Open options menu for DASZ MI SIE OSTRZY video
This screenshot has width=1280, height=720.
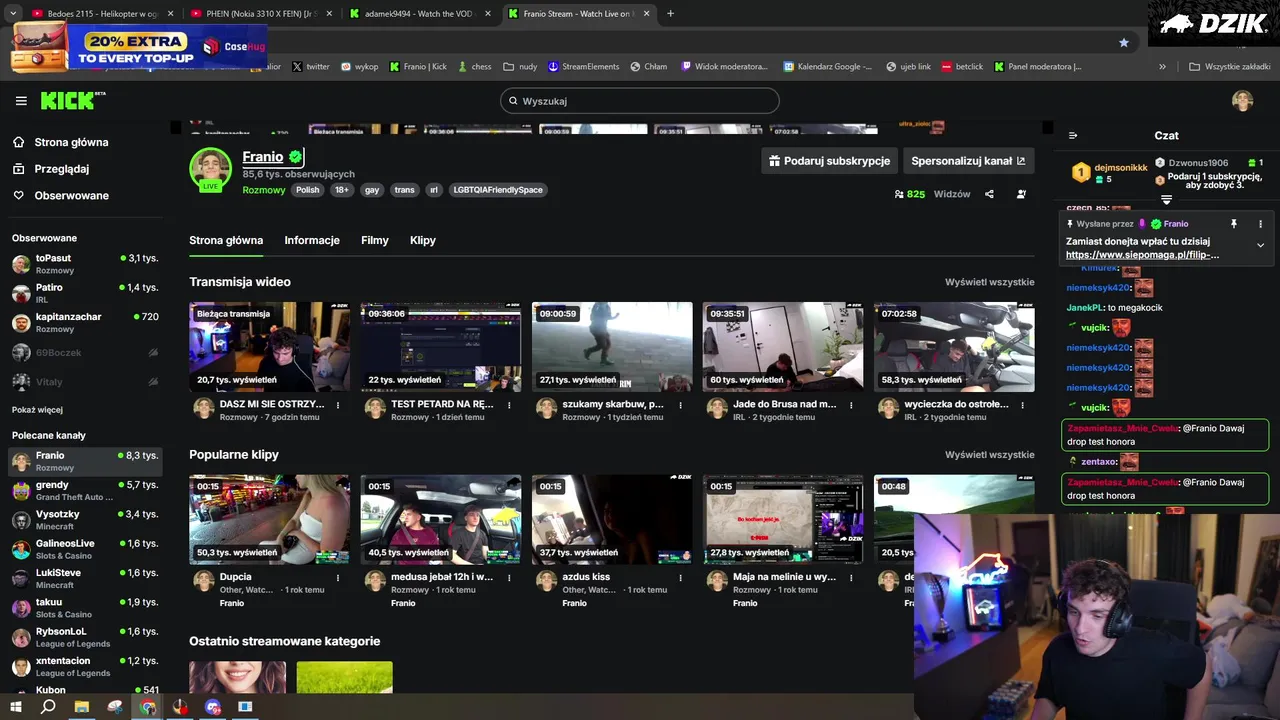(x=338, y=405)
